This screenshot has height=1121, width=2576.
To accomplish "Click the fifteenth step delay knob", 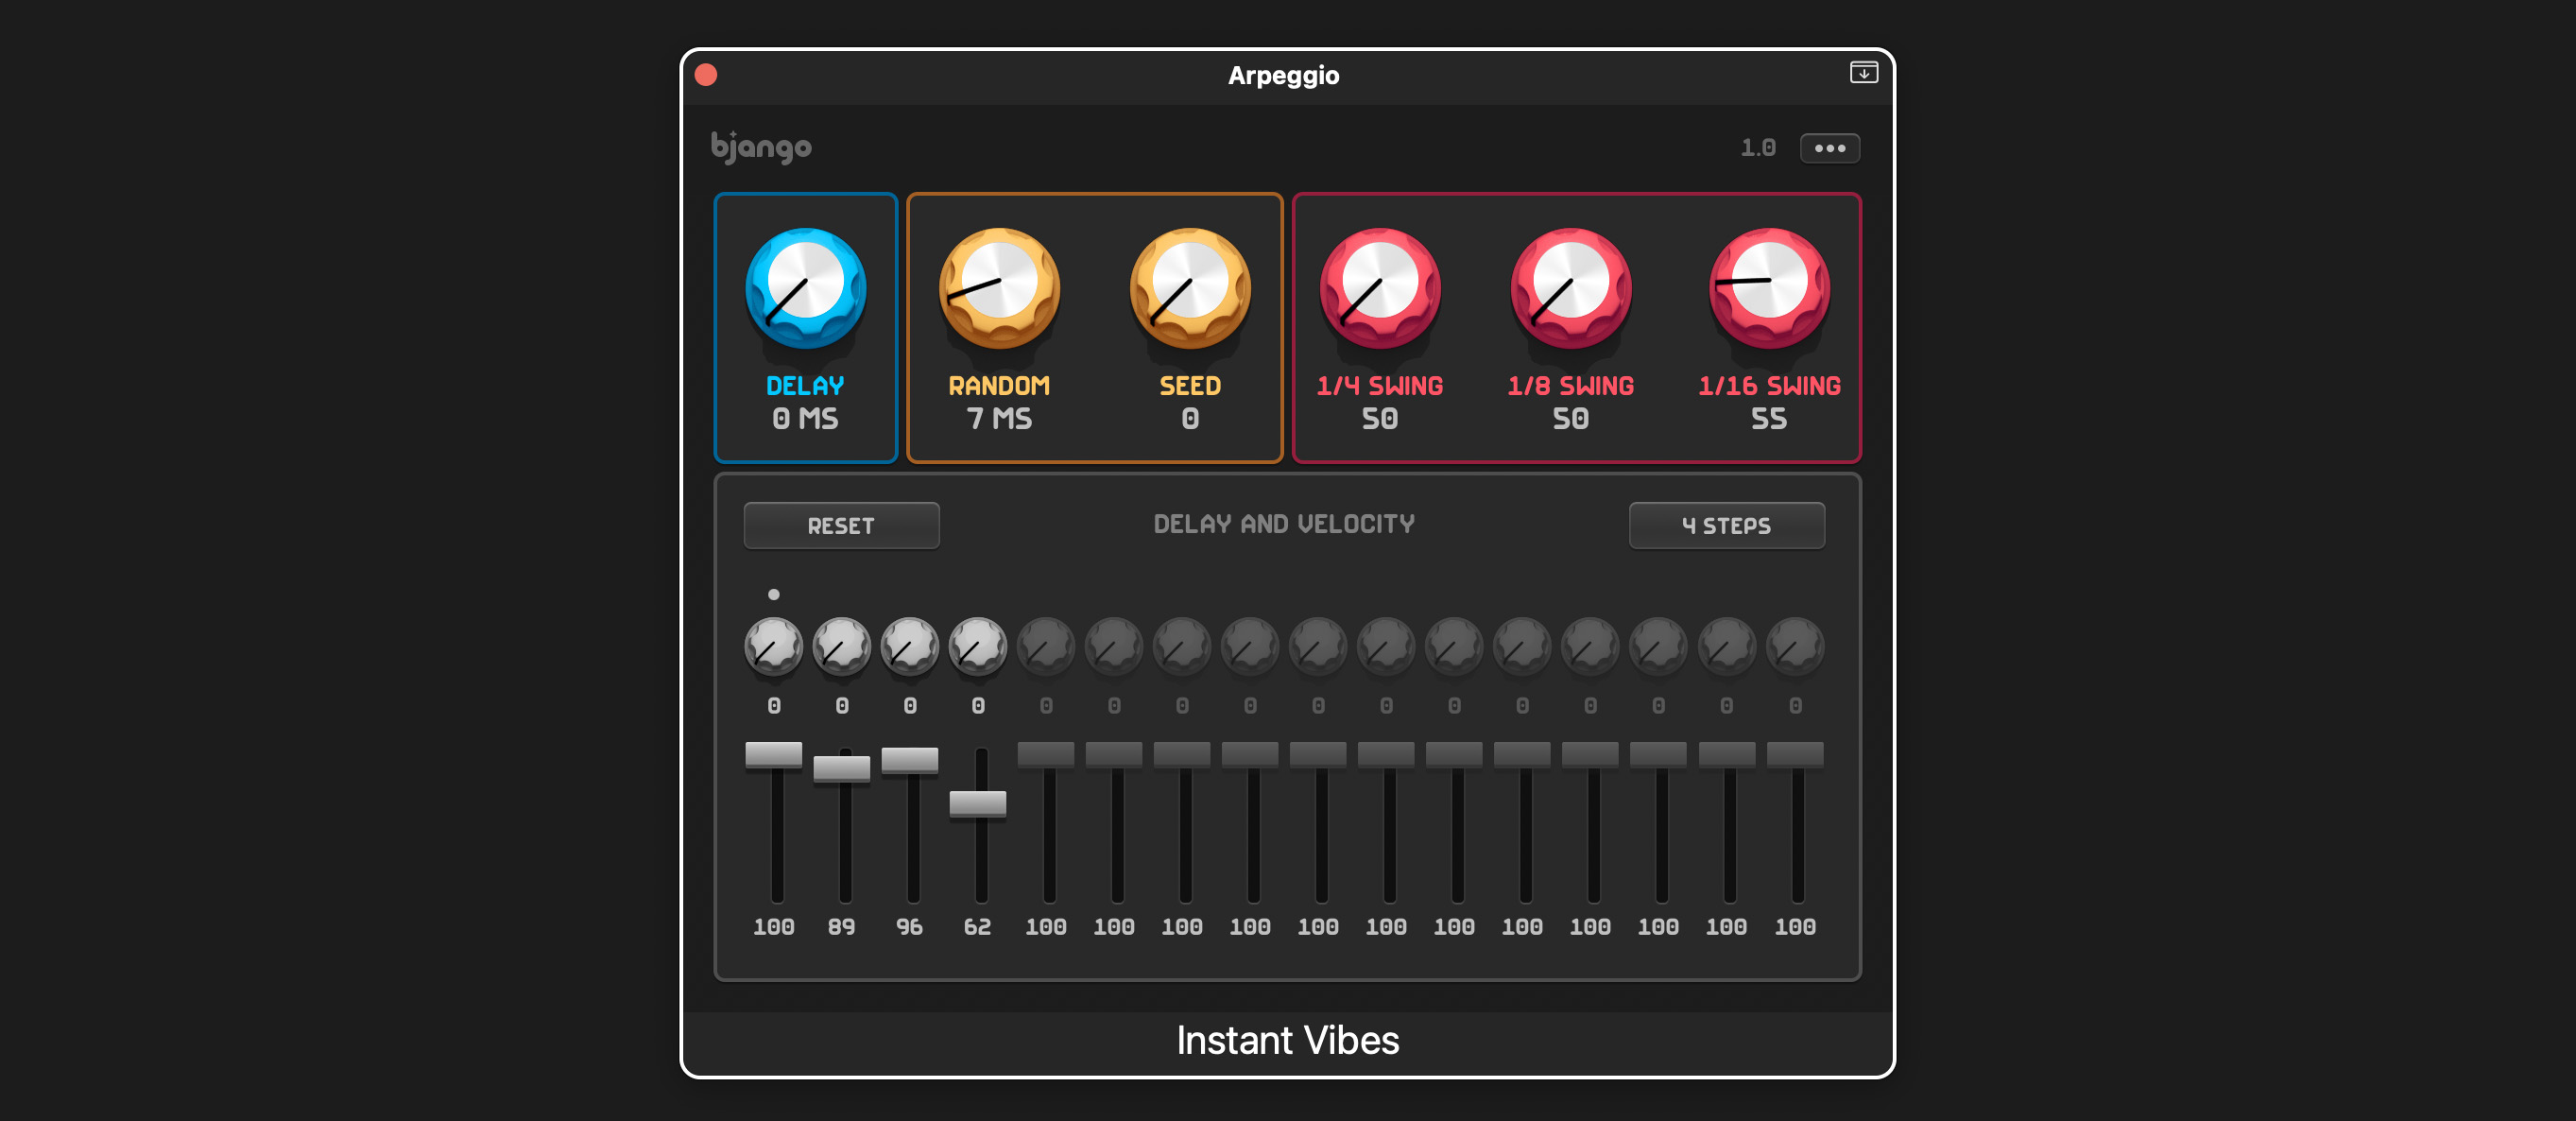I will click(1727, 646).
